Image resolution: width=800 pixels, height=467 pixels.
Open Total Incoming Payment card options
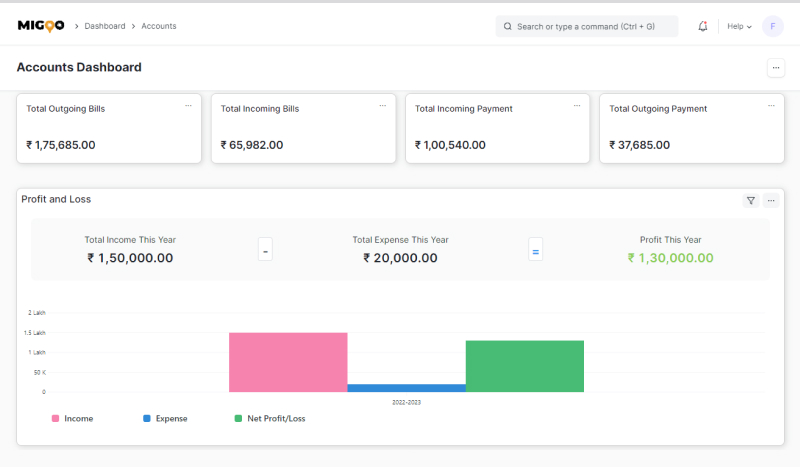click(576, 105)
